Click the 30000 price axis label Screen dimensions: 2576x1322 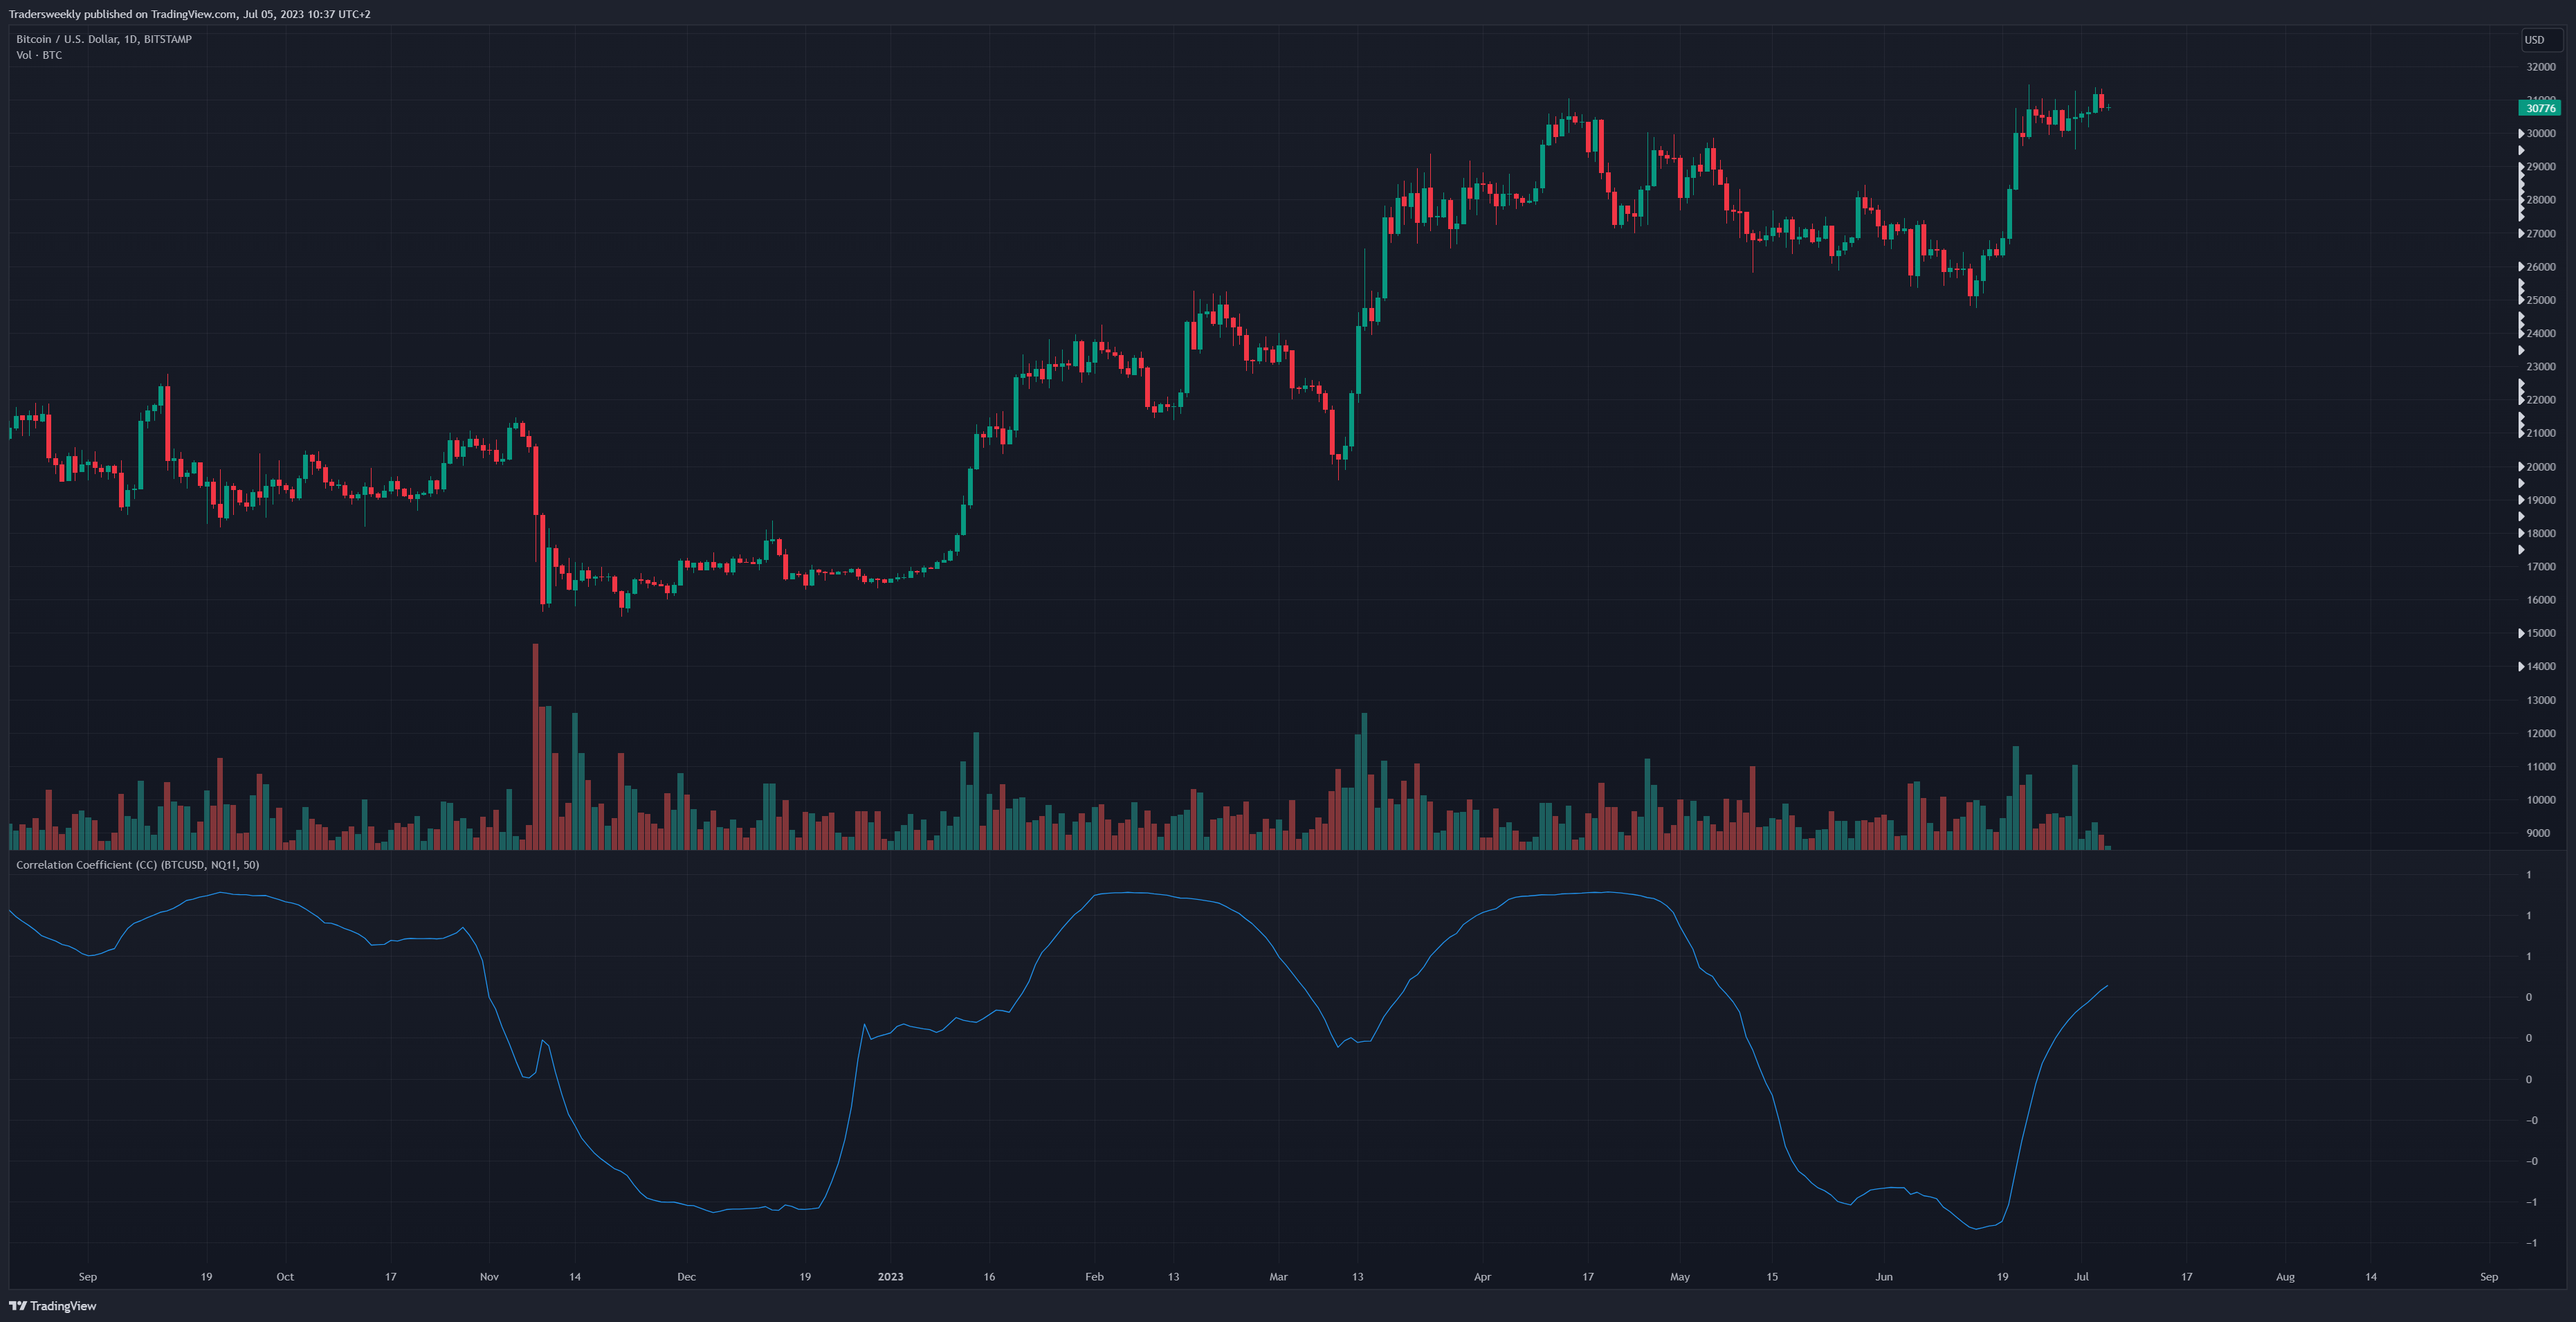click(2541, 133)
